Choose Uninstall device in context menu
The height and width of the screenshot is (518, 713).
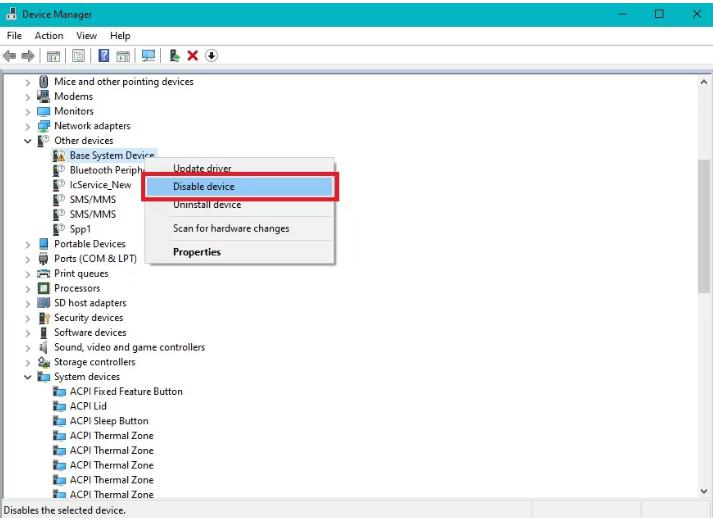[x=239, y=205]
